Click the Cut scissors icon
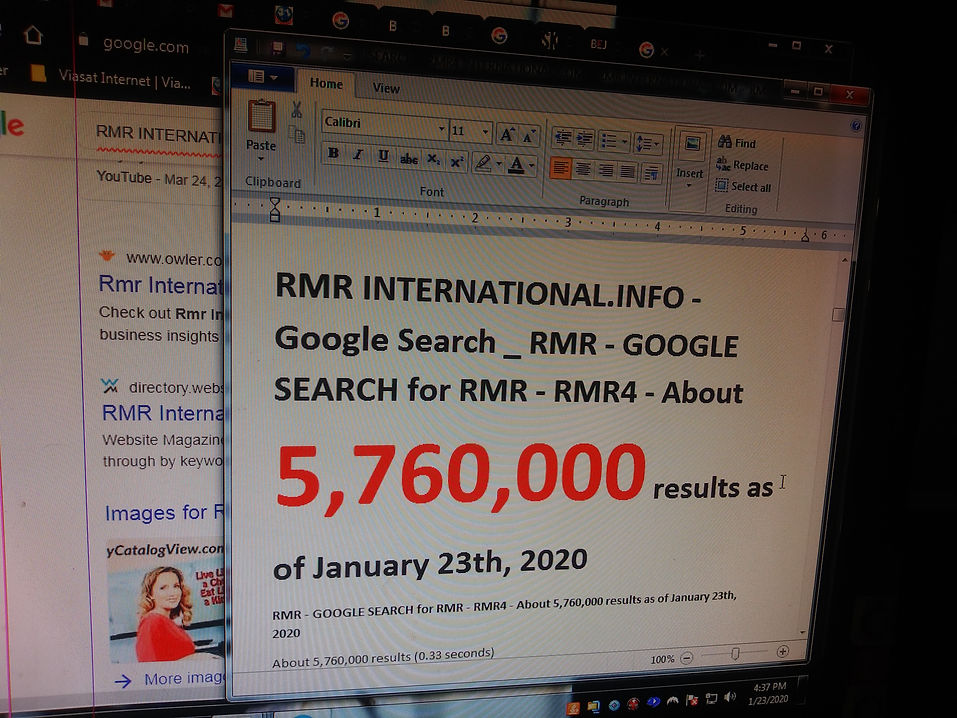957x718 pixels. (x=297, y=110)
